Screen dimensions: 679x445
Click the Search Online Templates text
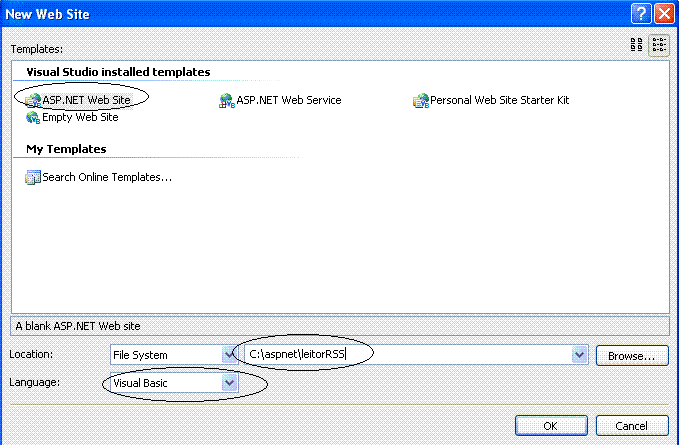point(107,177)
